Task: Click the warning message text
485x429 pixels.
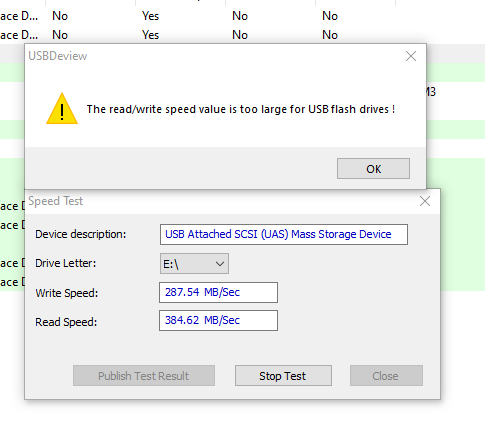Action: [x=241, y=109]
